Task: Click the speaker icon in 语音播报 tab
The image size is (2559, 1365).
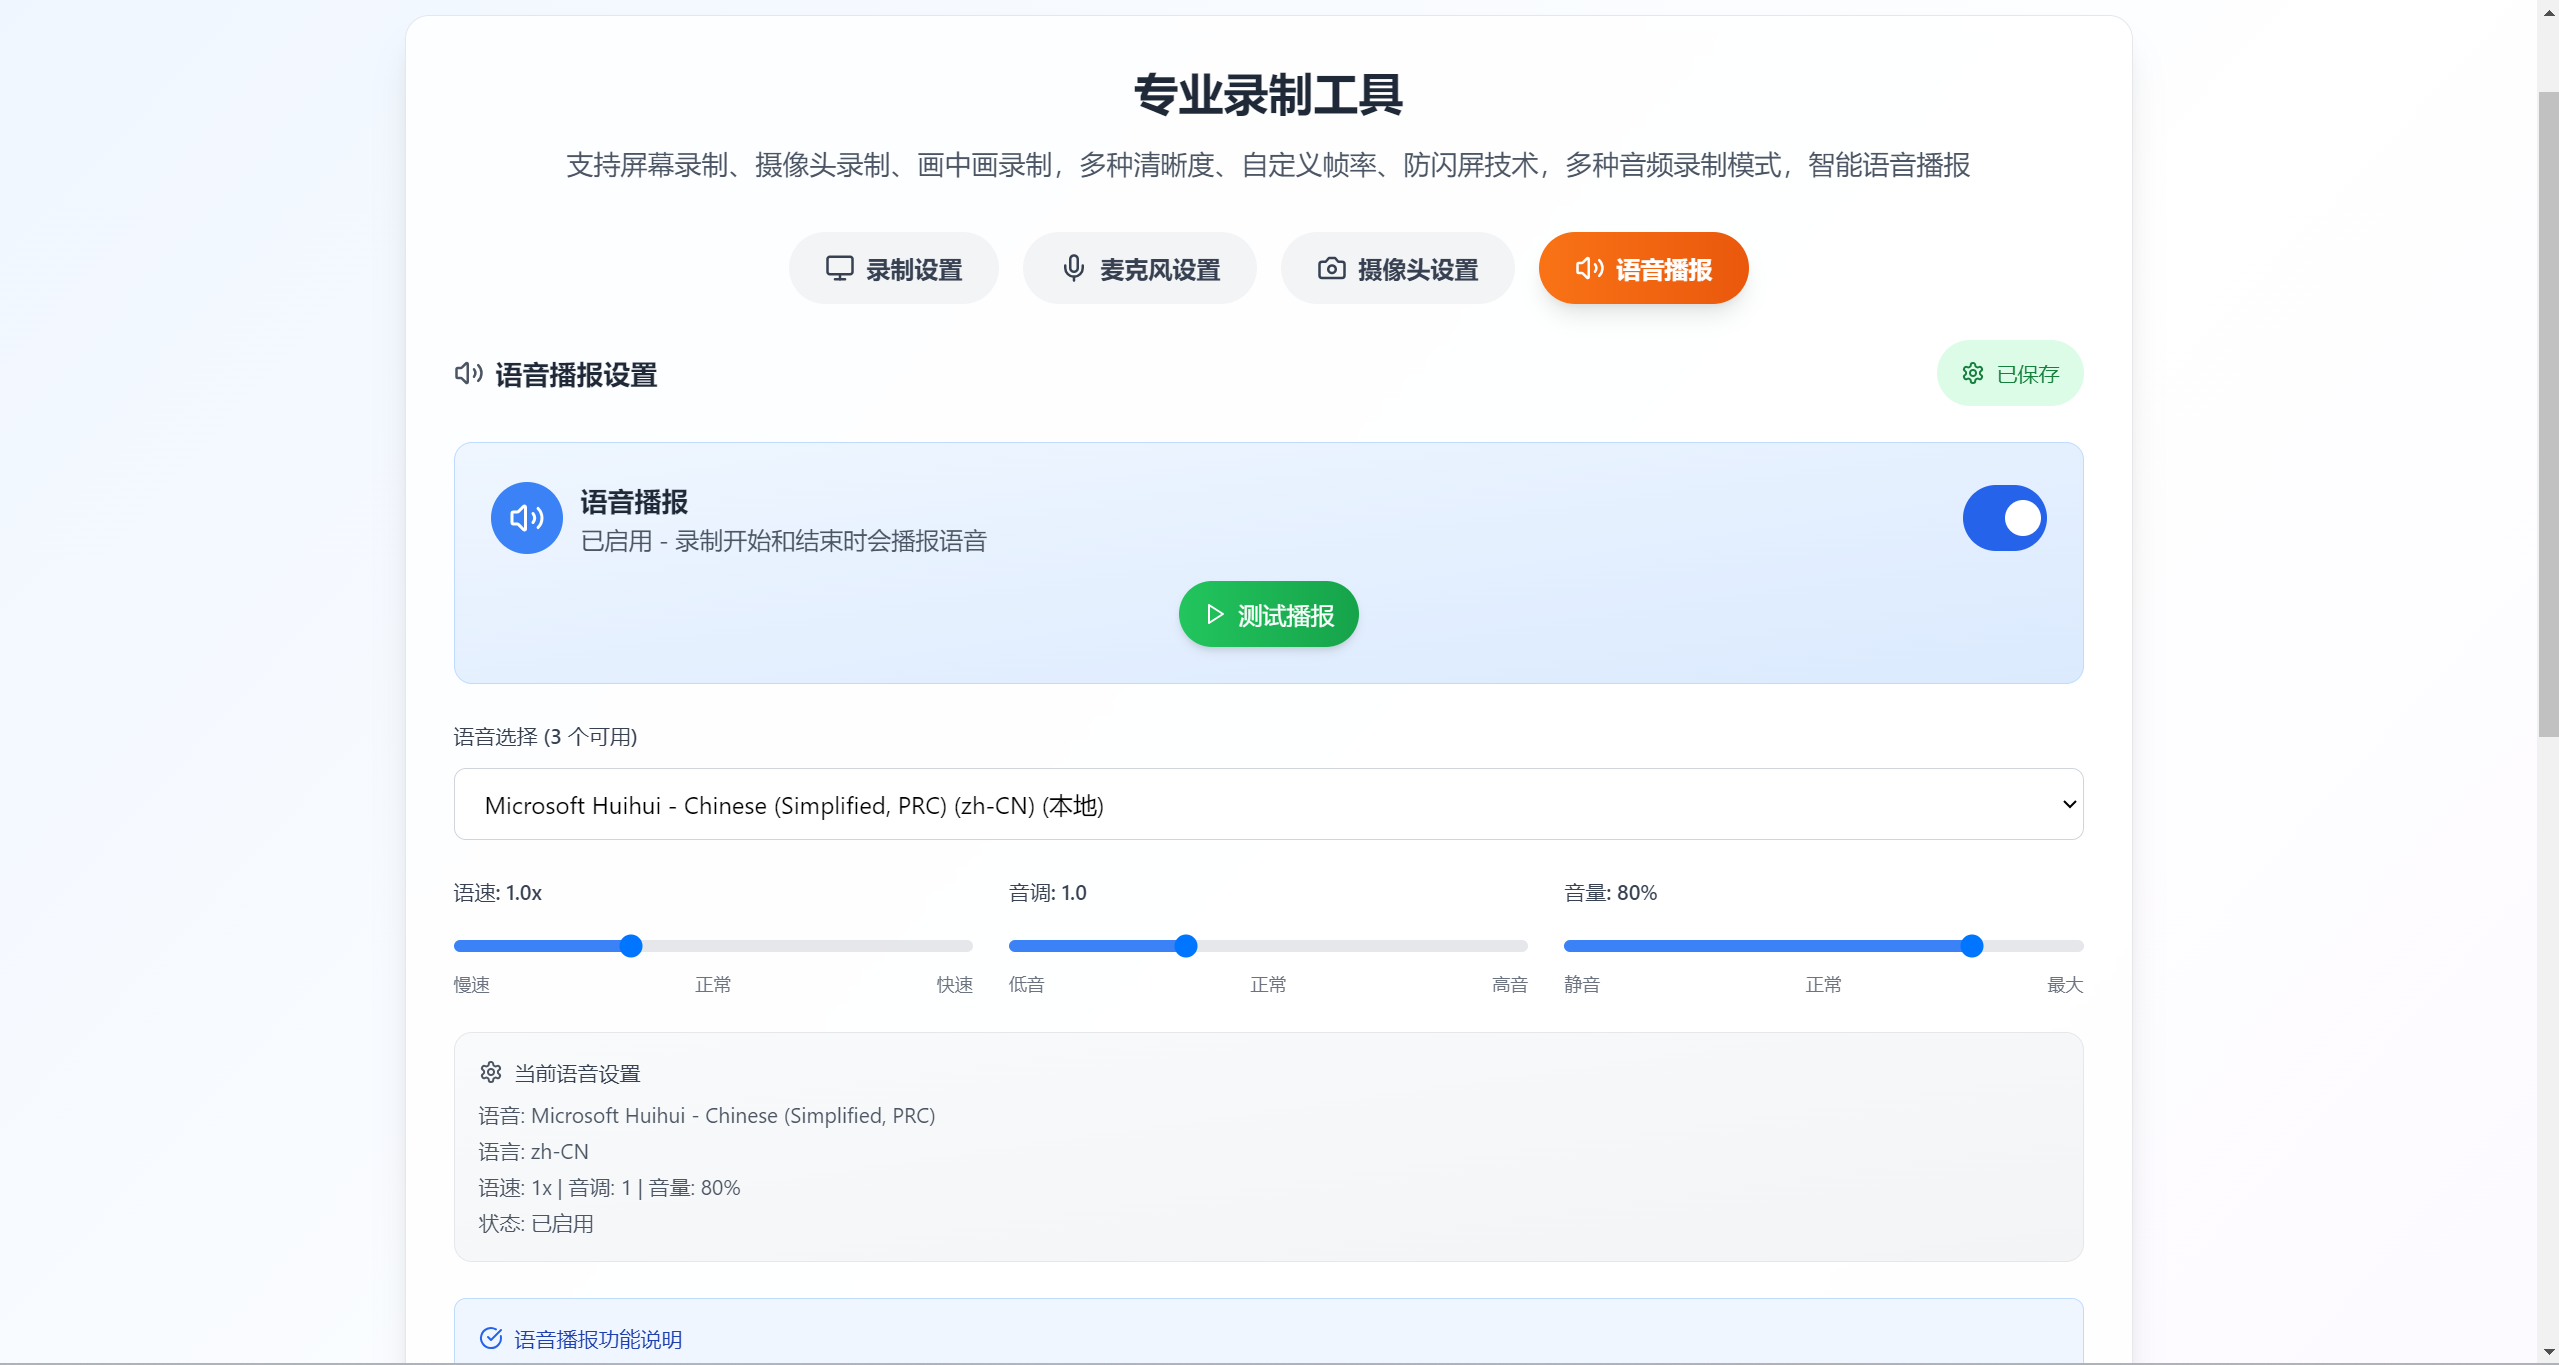Action: pyautogui.click(x=1589, y=268)
